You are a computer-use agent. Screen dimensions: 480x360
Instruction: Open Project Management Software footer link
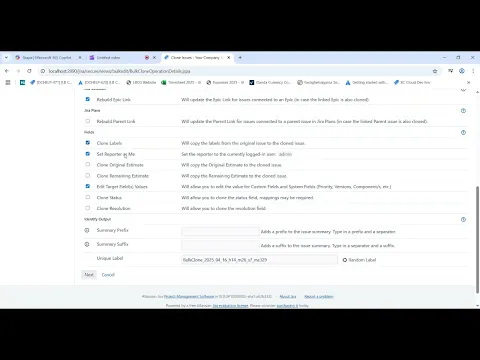pyautogui.click(x=189, y=297)
